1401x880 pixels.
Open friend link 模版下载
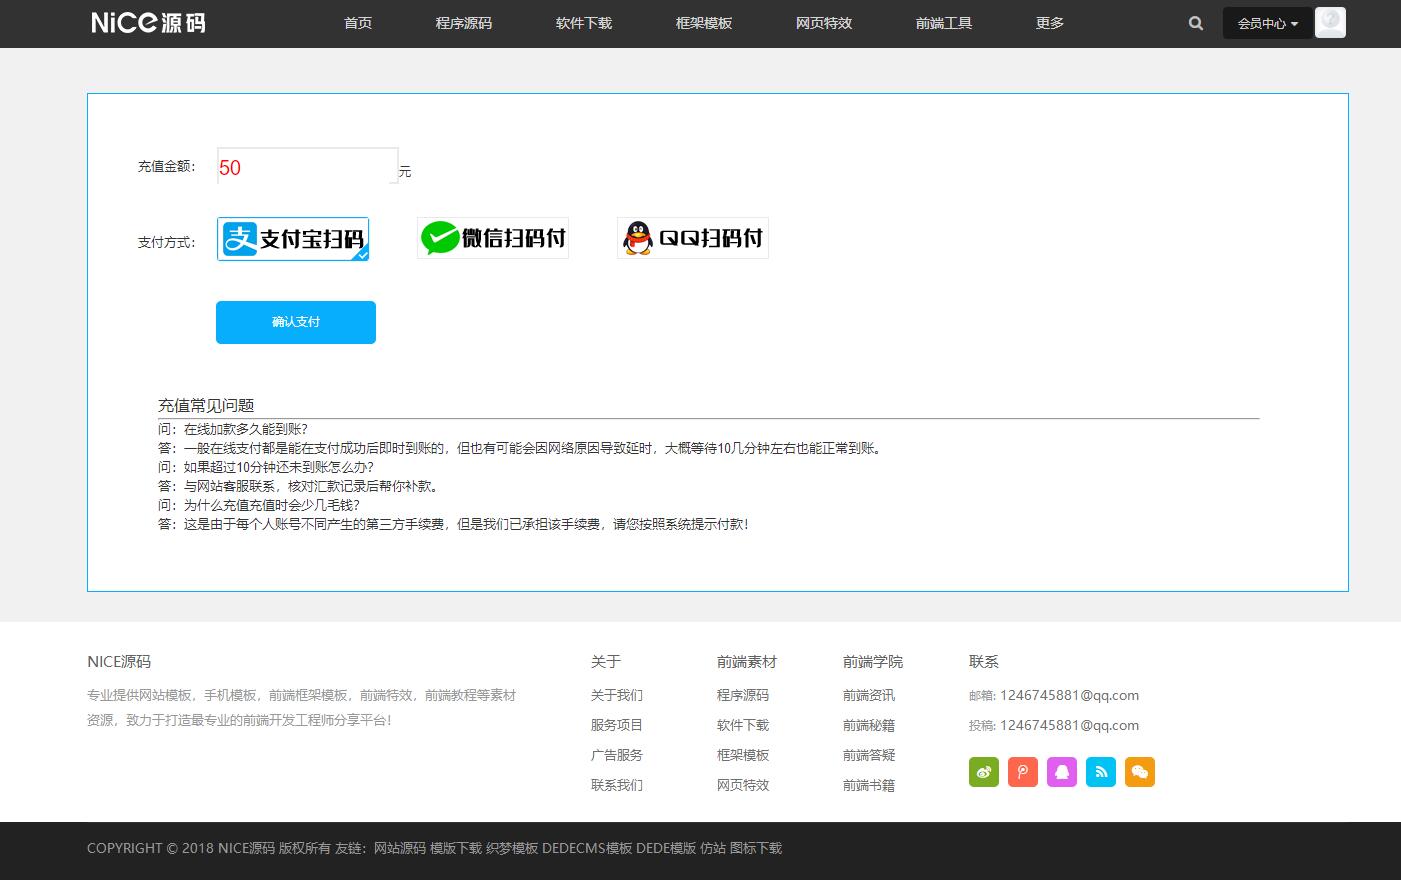(456, 848)
